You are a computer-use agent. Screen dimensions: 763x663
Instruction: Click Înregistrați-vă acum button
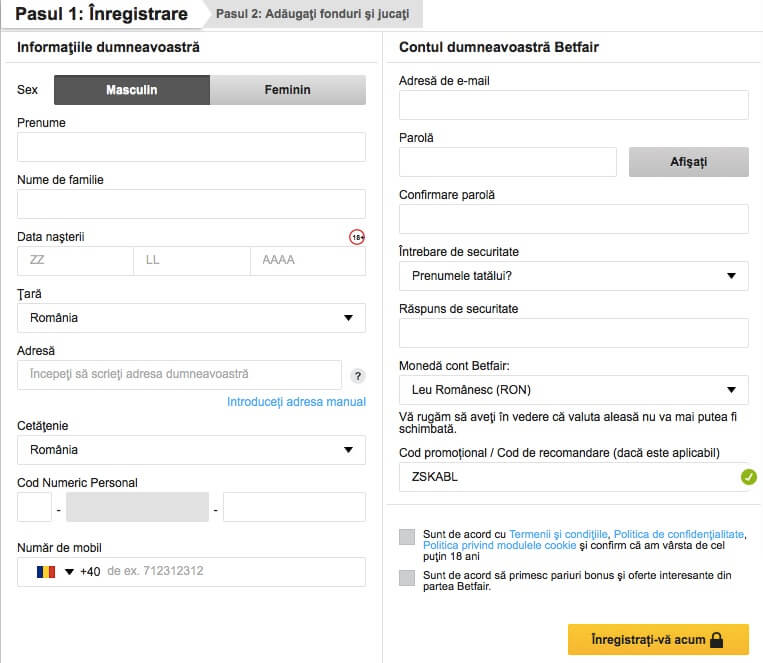coord(658,640)
